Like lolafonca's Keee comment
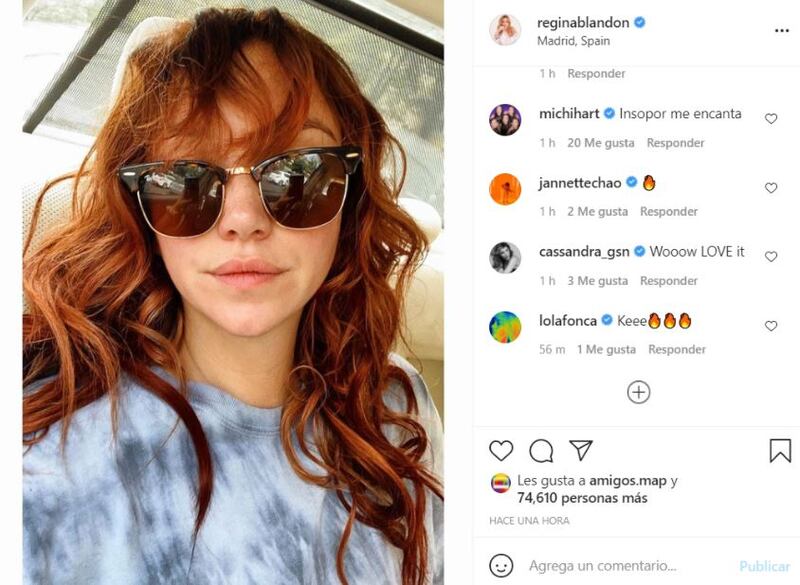The width and height of the screenshot is (800, 585). (771, 326)
